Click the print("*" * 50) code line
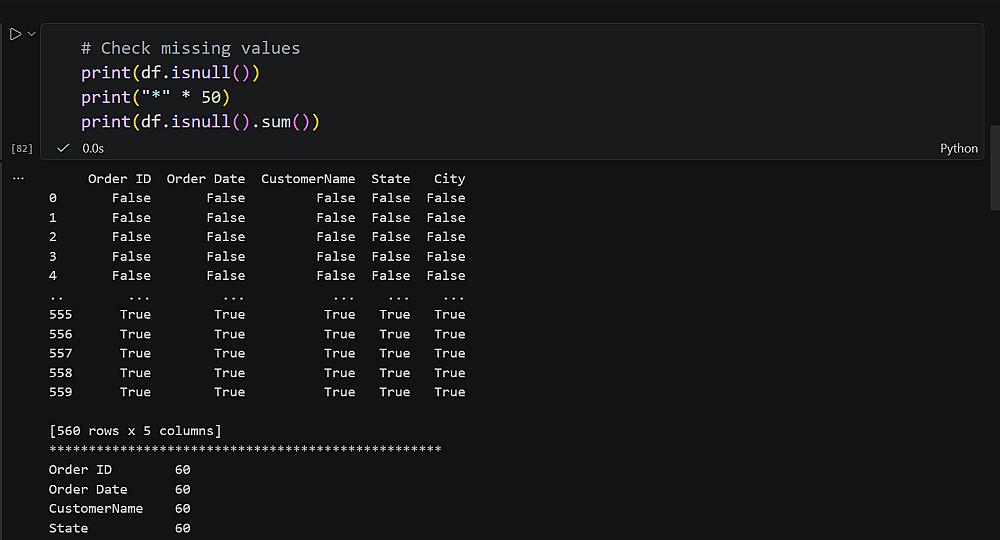This screenshot has width=1000, height=540. pos(155,97)
